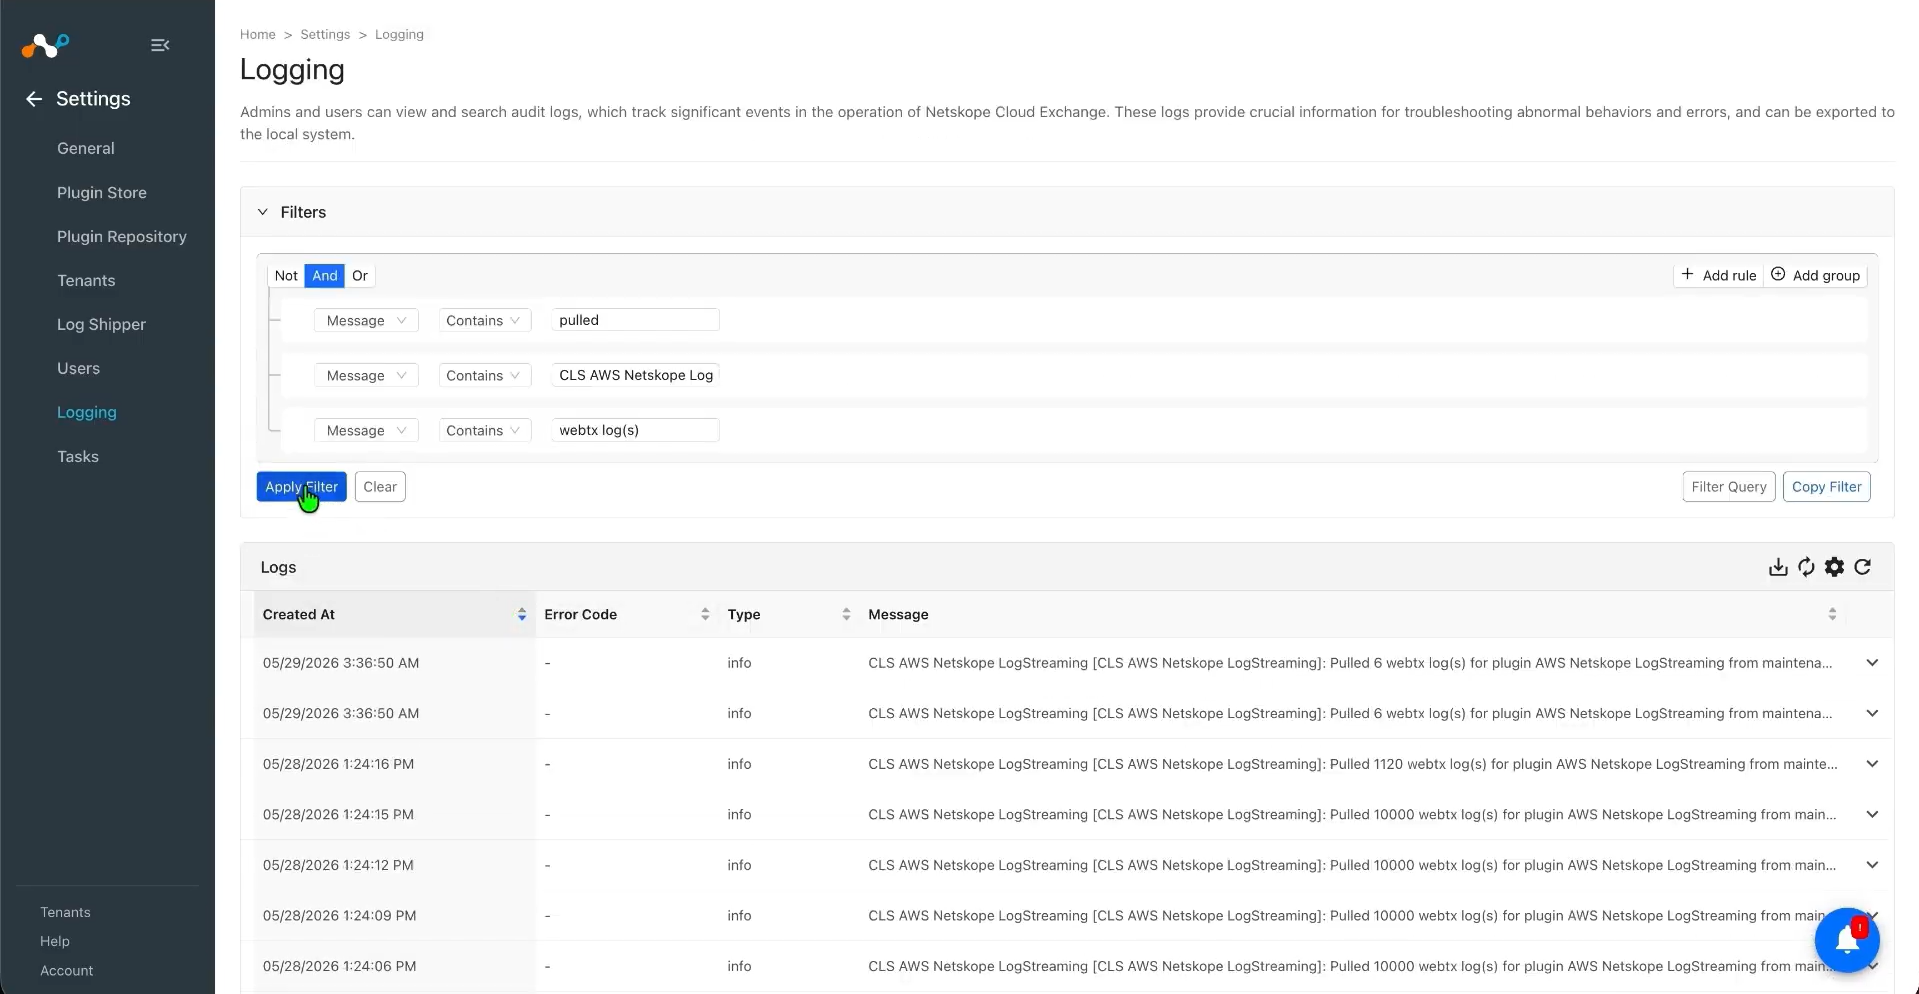Image resolution: width=1919 pixels, height=994 pixels.
Task: Click the Copy Filter button
Action: coord(1826,487)
